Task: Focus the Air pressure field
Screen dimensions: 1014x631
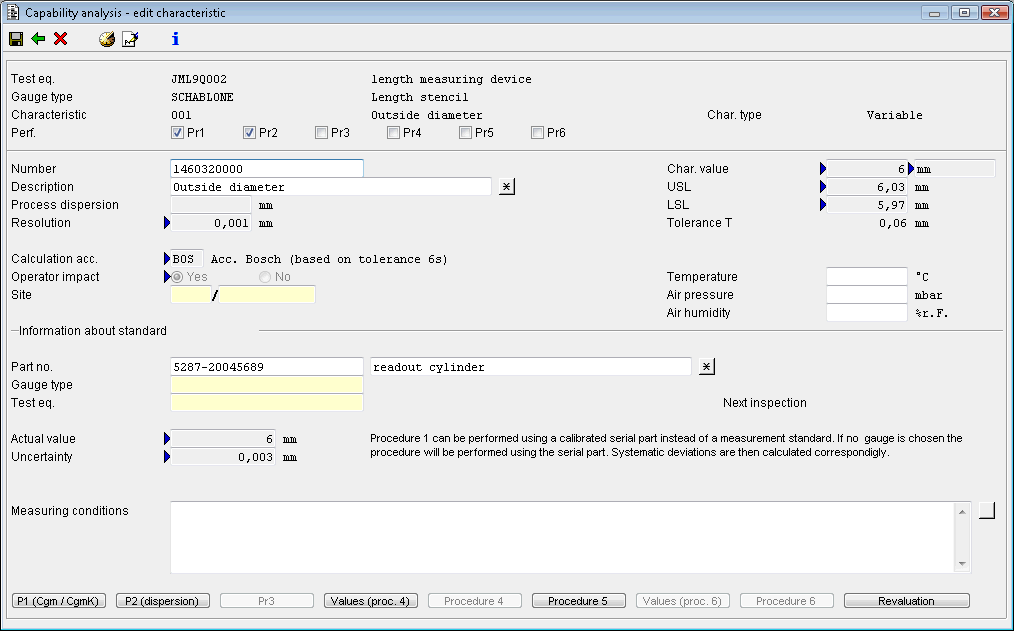Action: [867, 295]
